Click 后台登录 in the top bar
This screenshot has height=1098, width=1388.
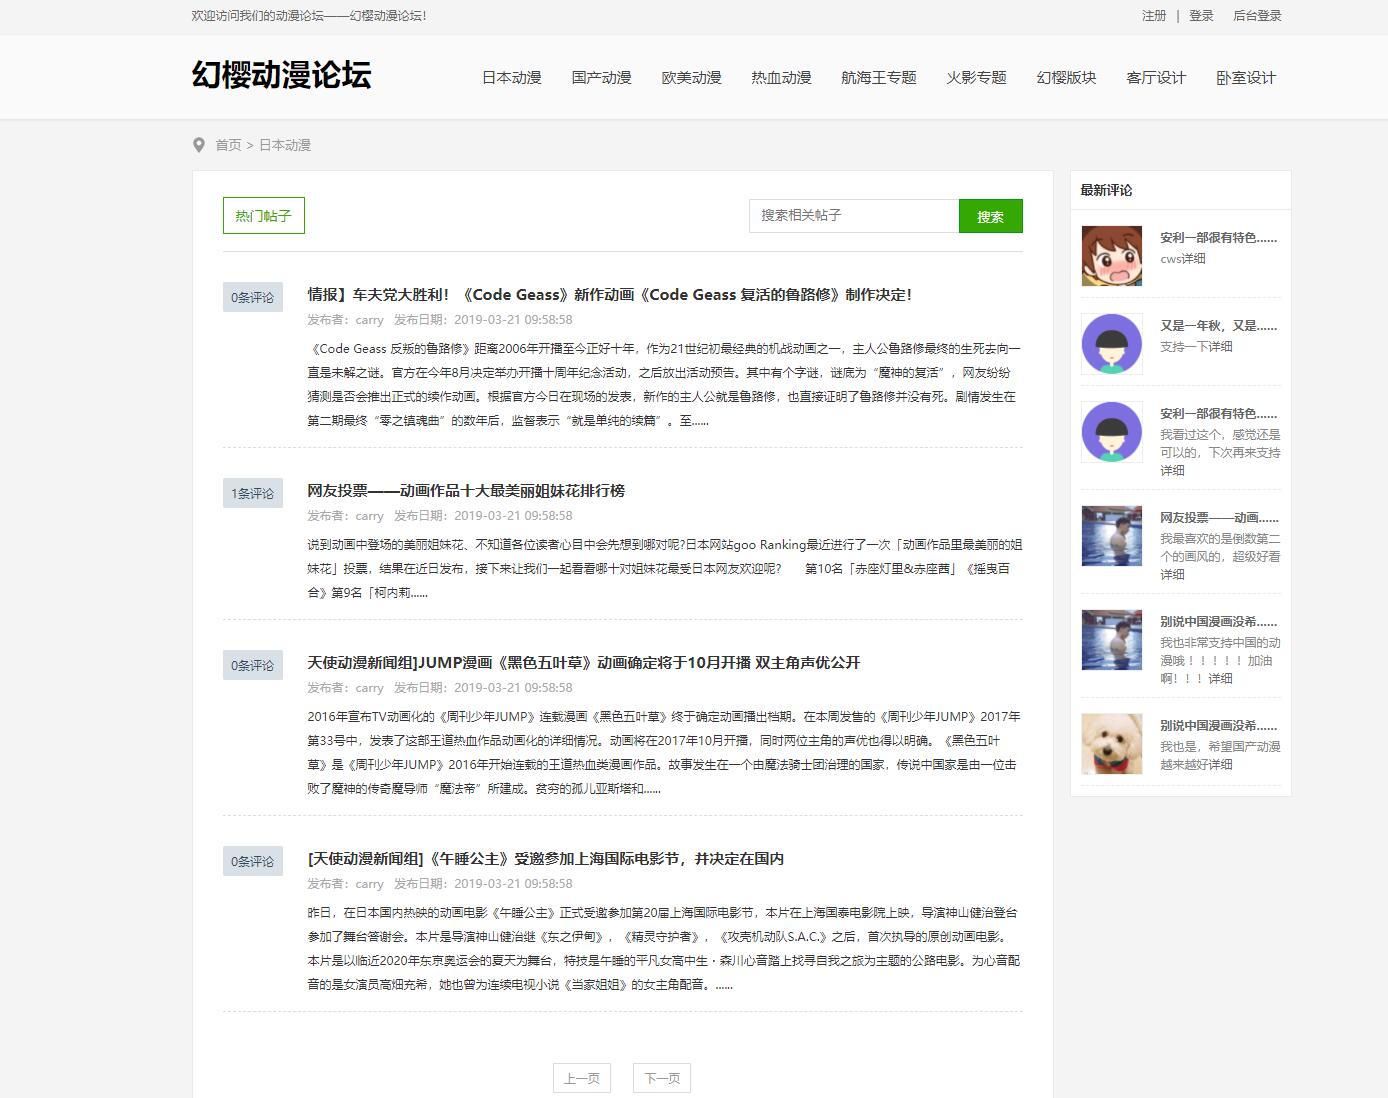click(x=1257, y=16)
